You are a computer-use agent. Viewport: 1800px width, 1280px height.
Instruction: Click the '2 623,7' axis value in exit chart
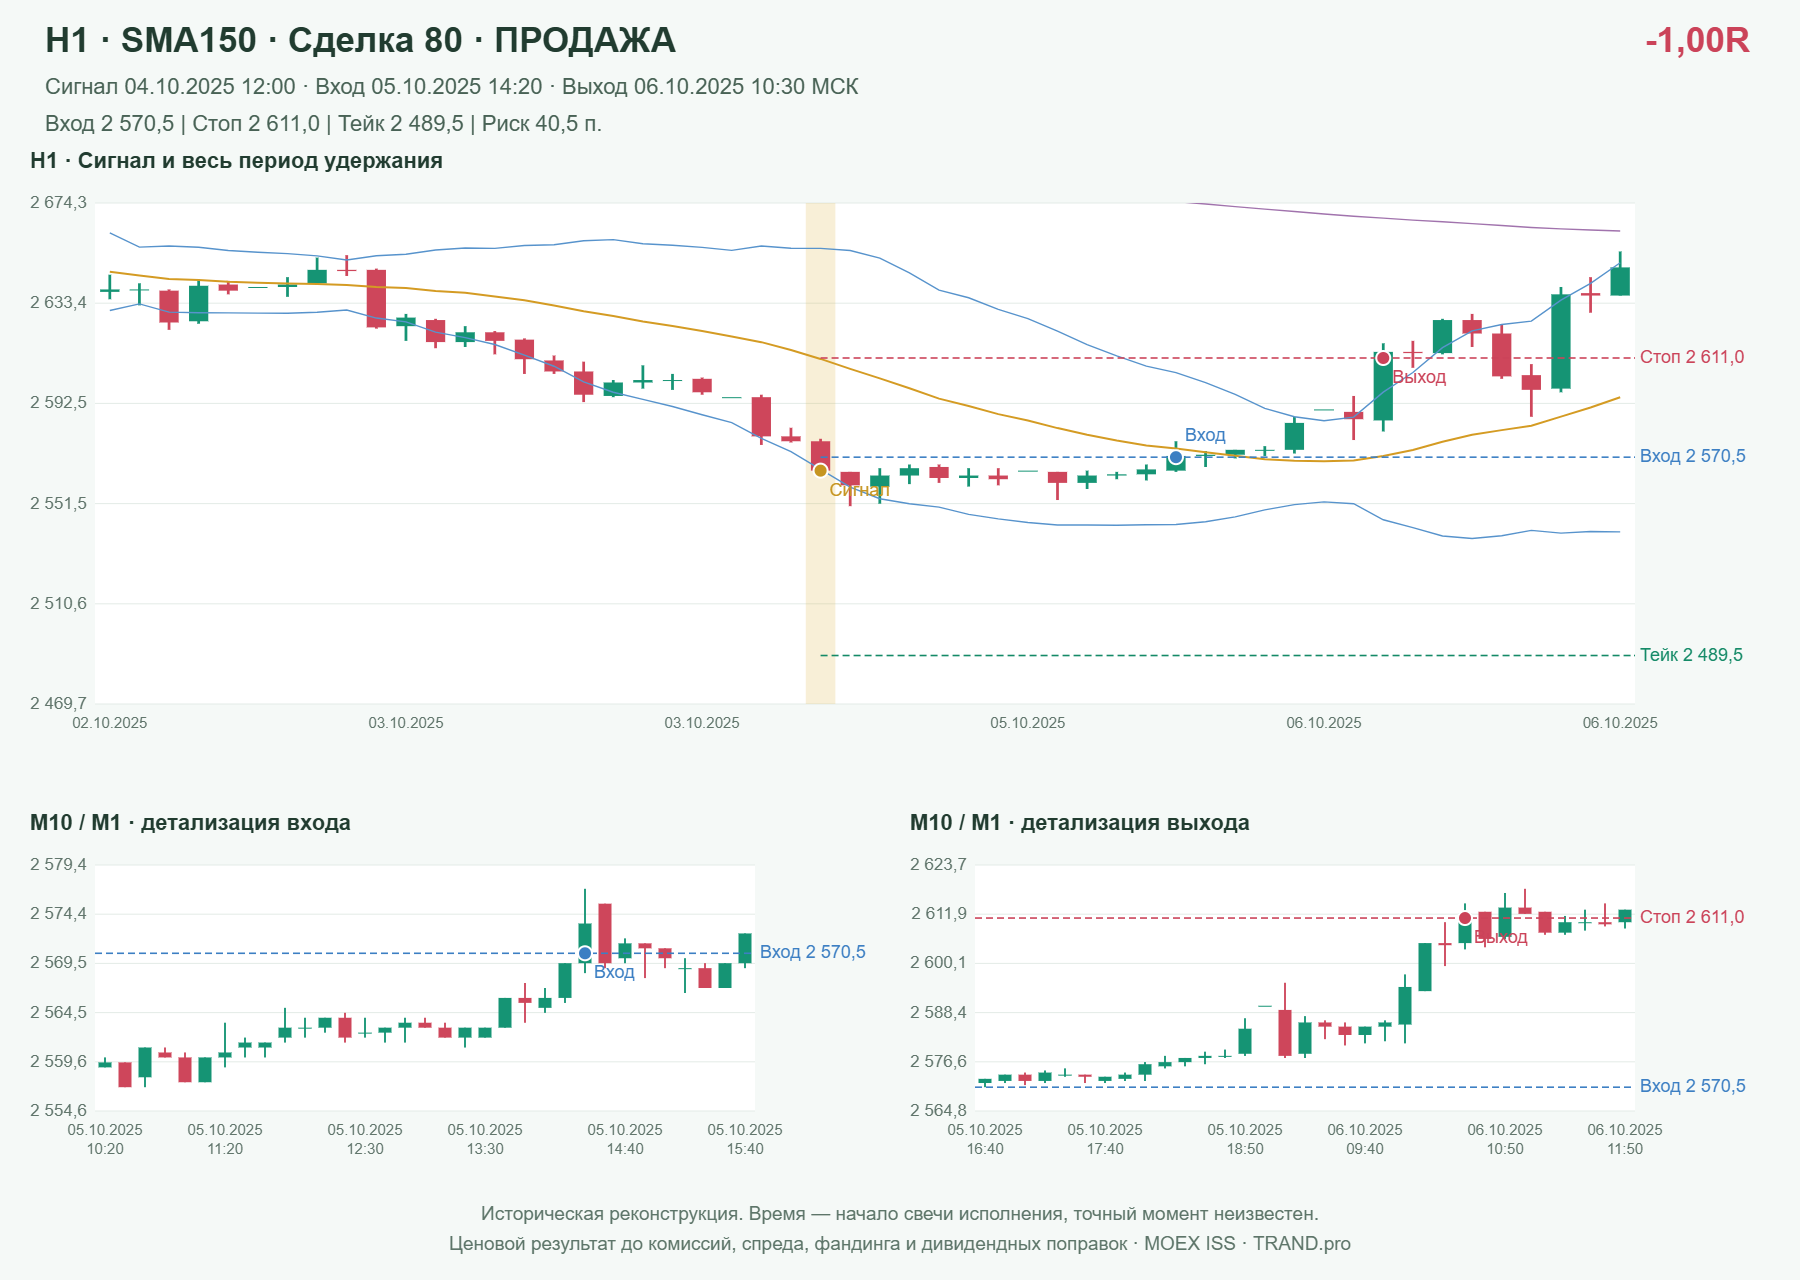coord(938,865)
